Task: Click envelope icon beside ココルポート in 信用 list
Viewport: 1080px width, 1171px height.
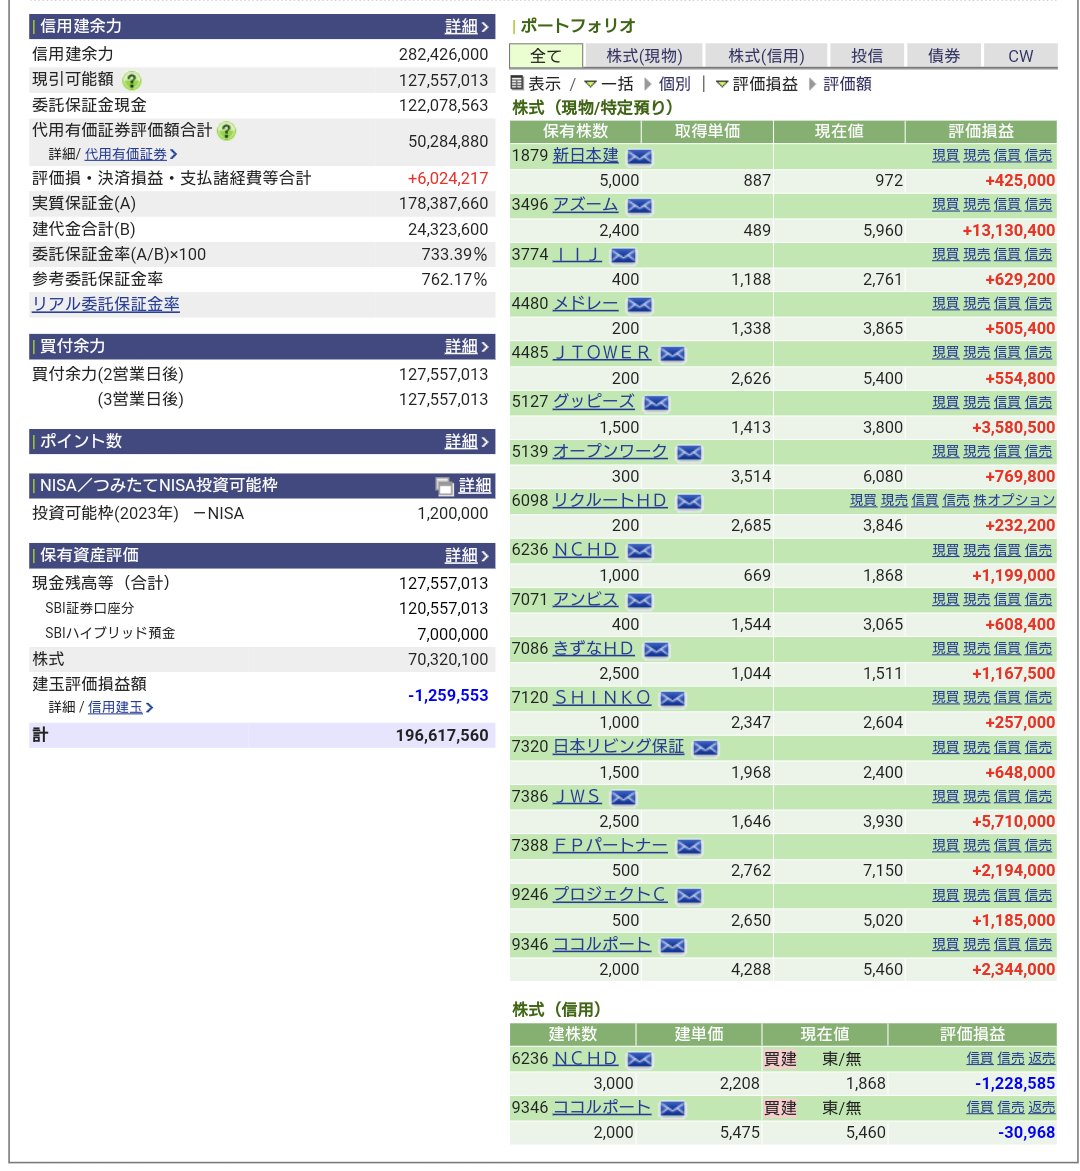Action: tap(672, 1109)
